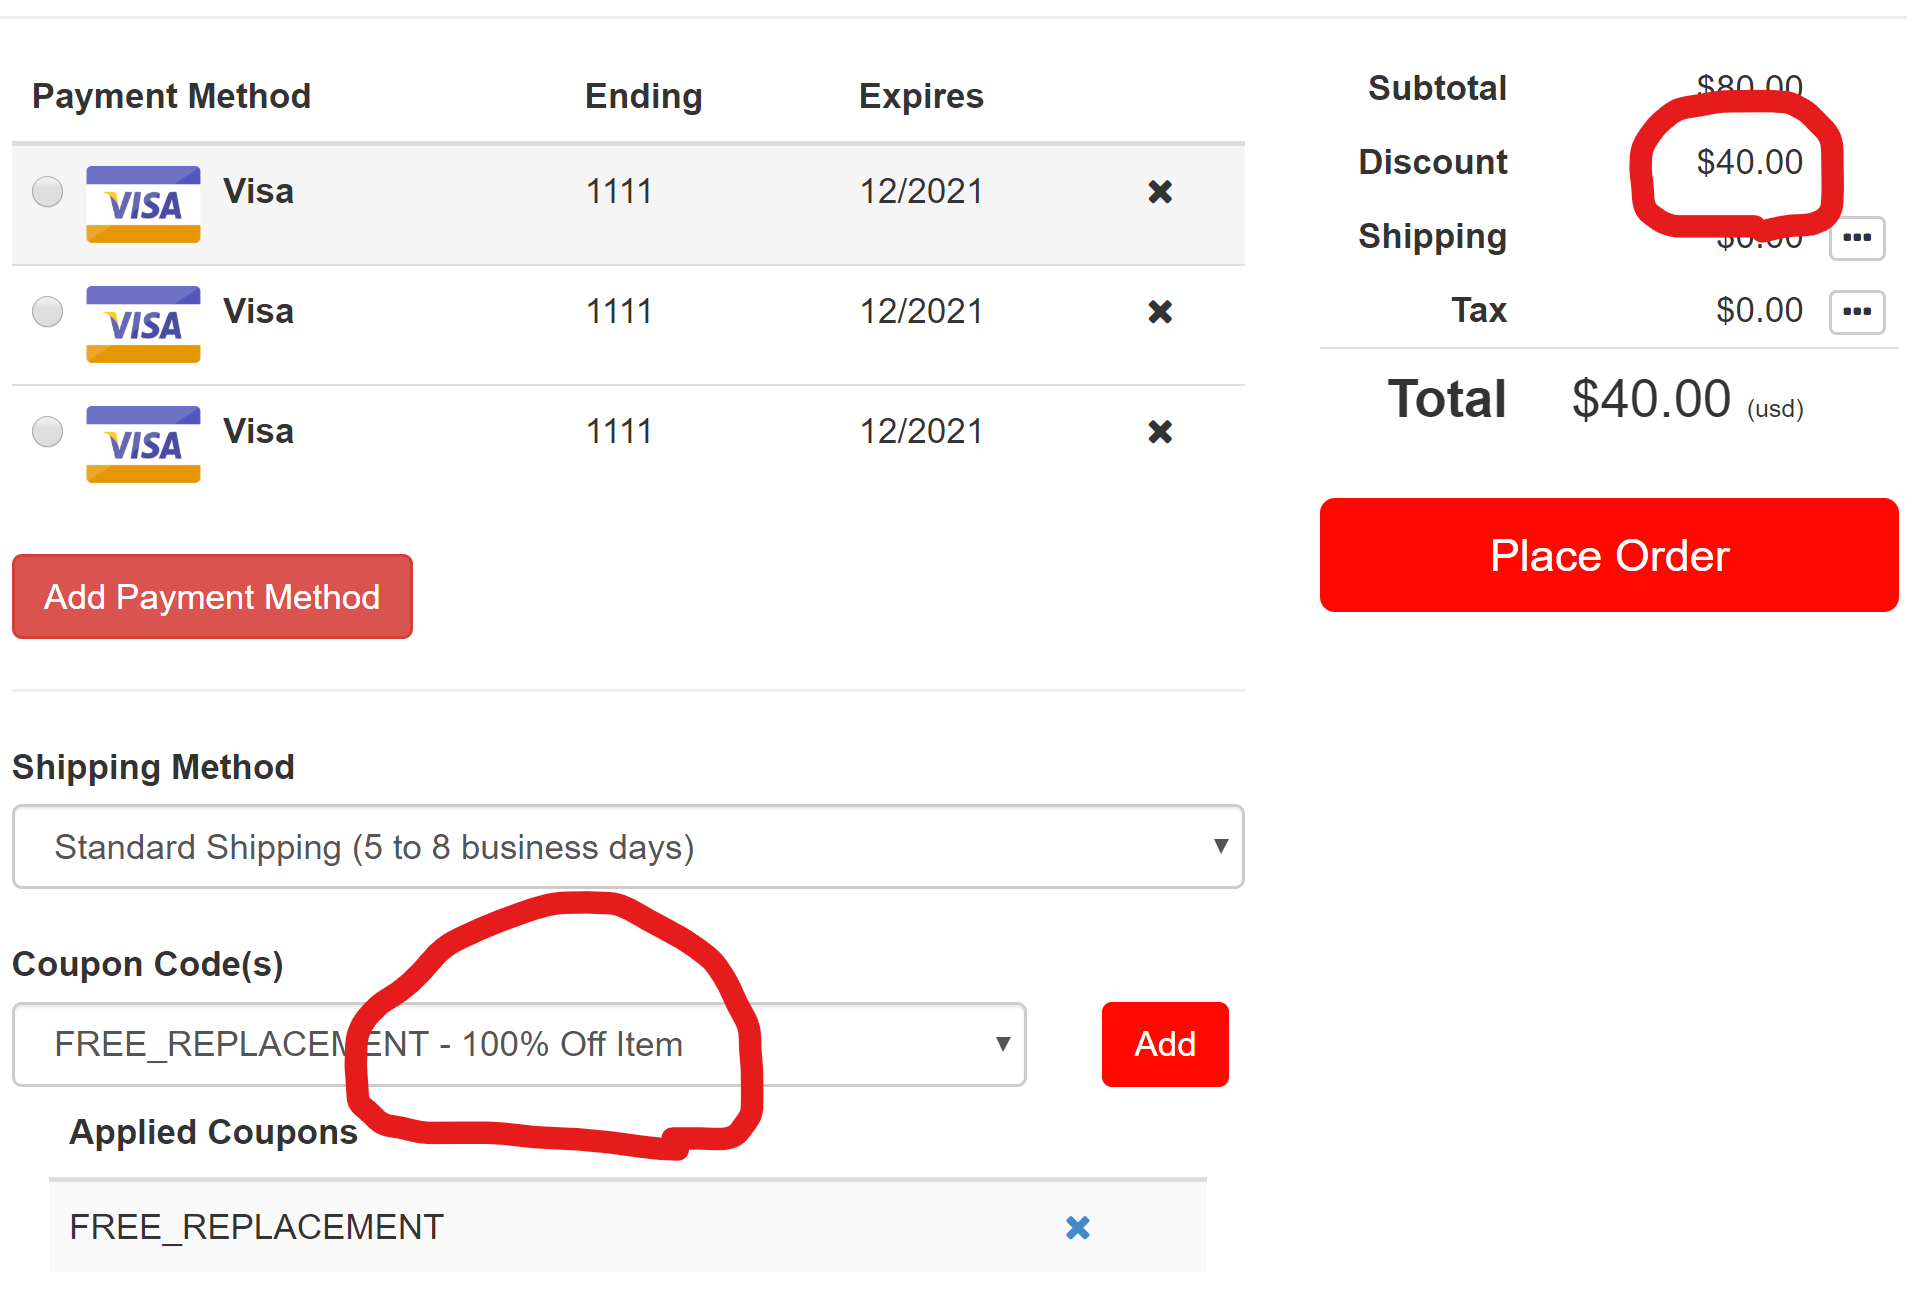
Task: Click the red Add coupon button
Action: [1165, 1044]
